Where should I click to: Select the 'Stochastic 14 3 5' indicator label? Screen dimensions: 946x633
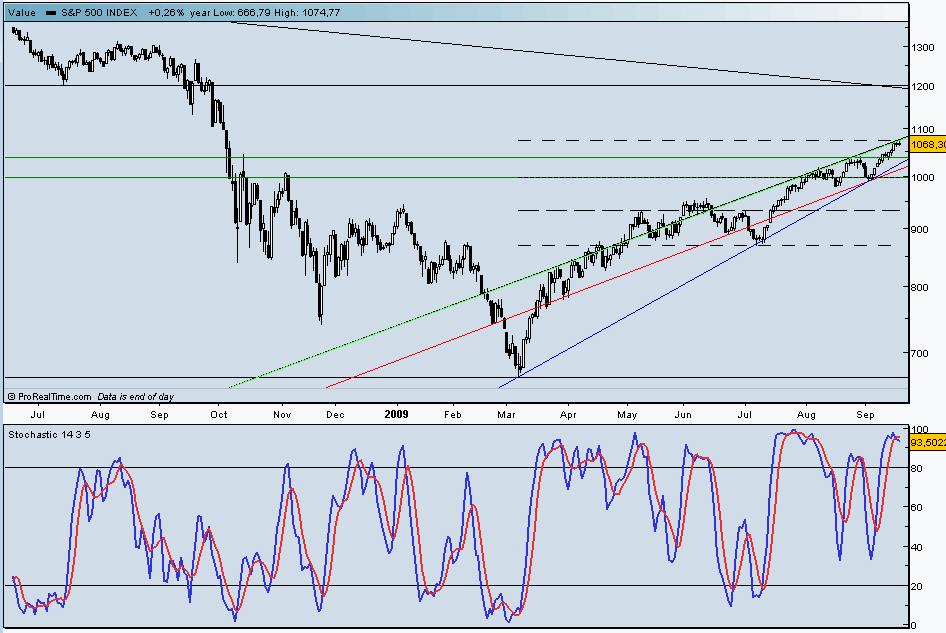tap(49, 434)
